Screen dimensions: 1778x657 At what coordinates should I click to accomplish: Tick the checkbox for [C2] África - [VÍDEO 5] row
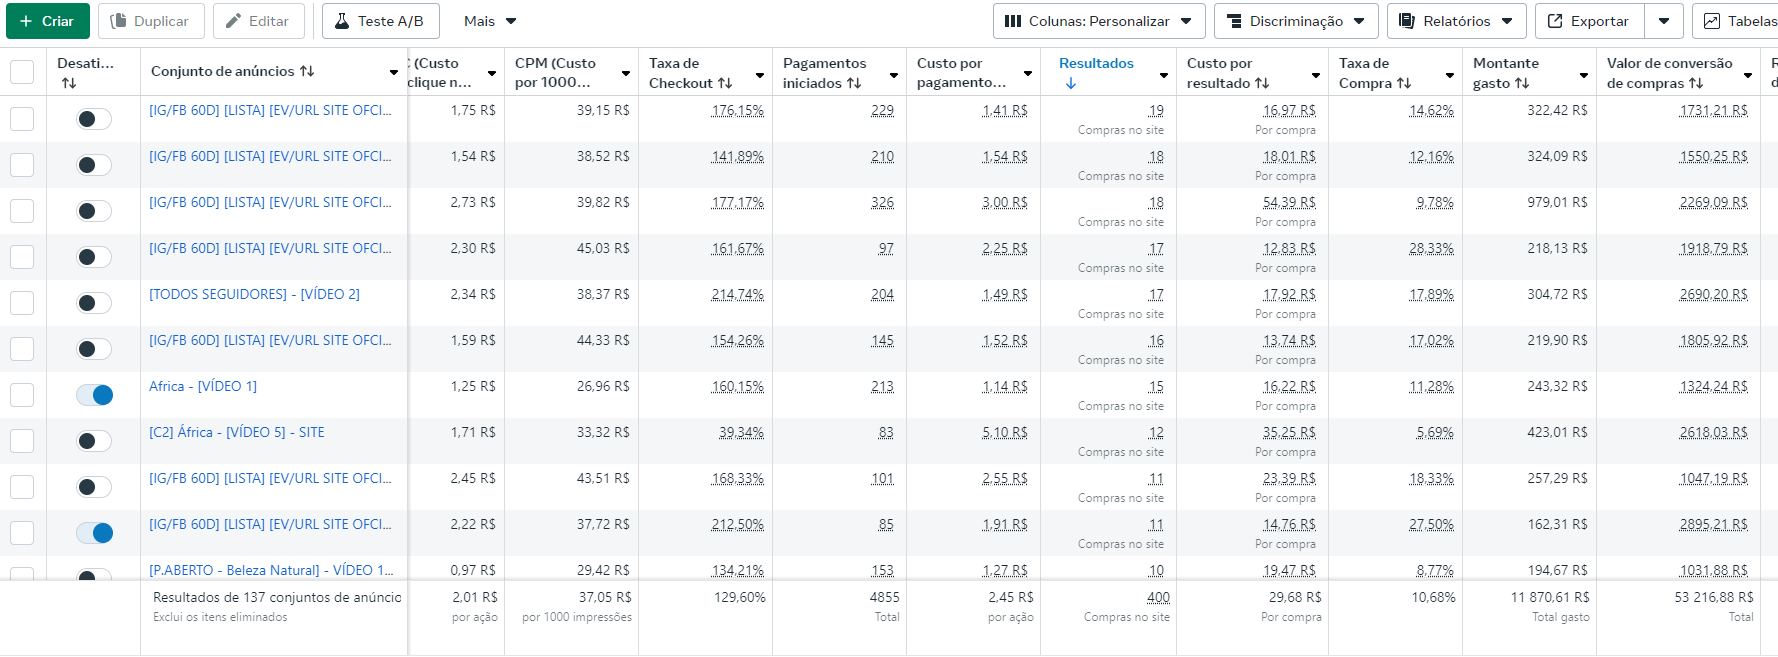point(22,441)
